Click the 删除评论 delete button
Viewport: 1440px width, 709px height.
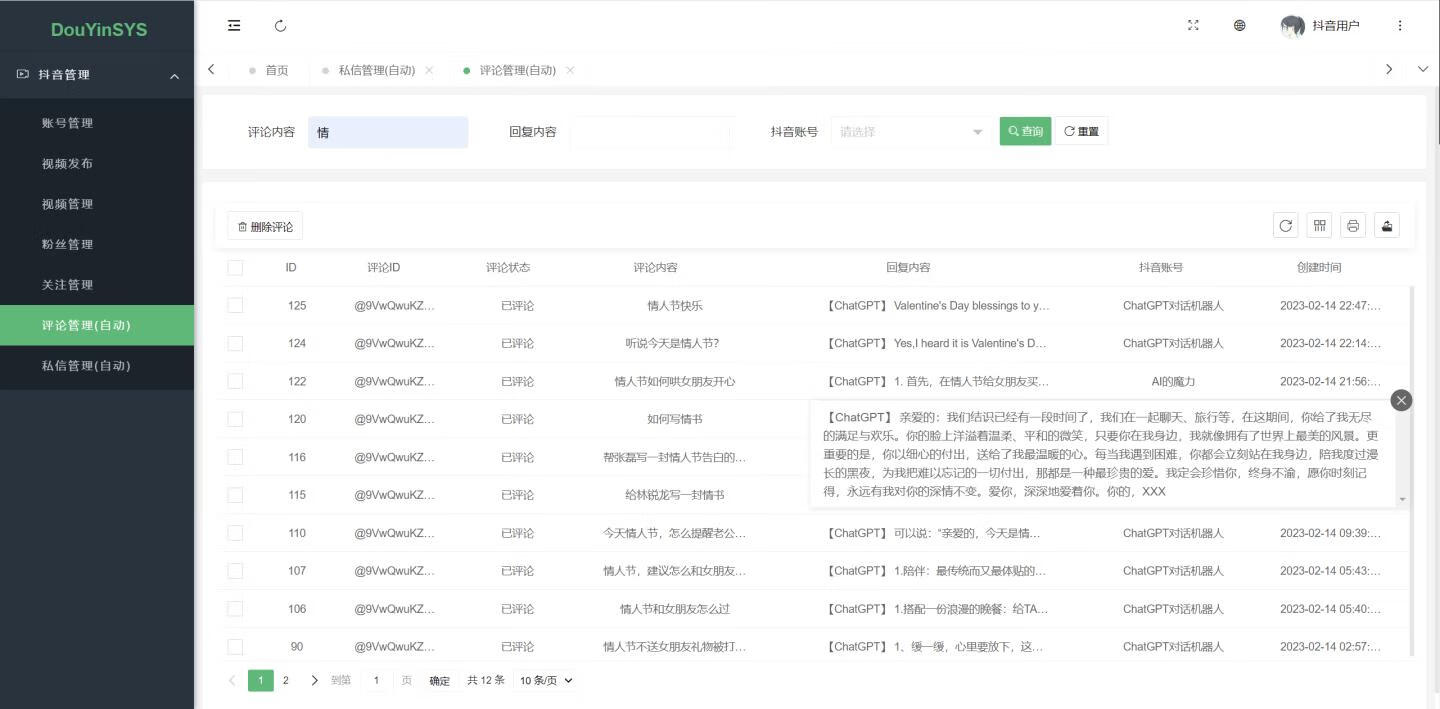pos(264,225)
